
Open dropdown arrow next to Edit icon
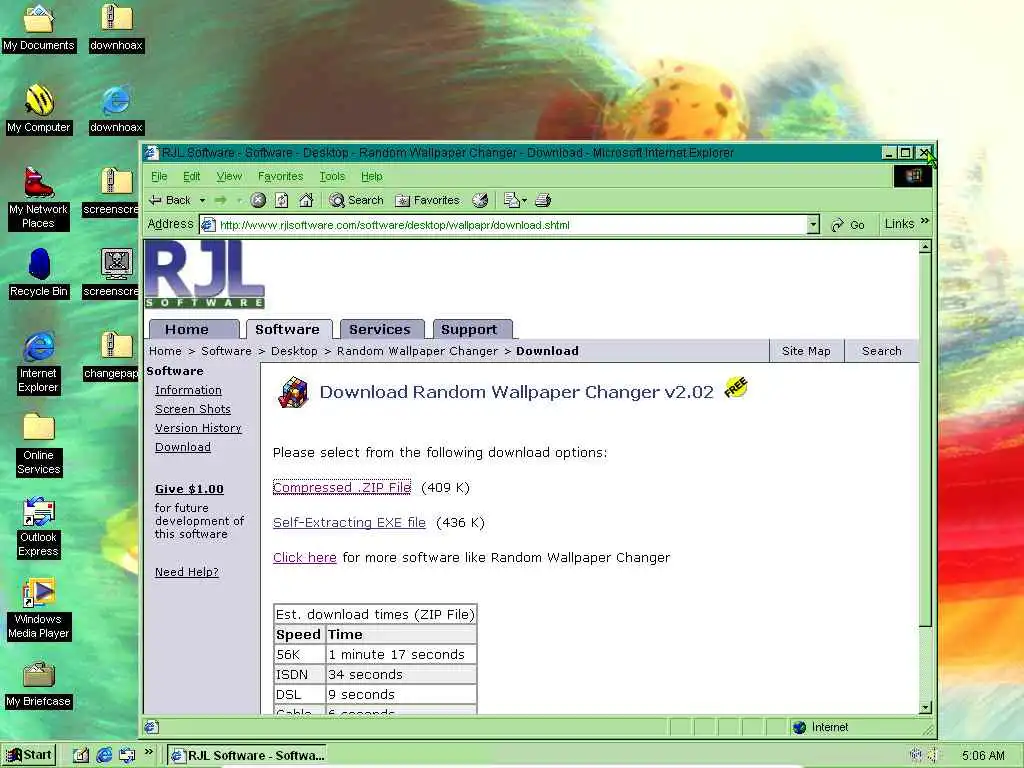pos(524,200)
